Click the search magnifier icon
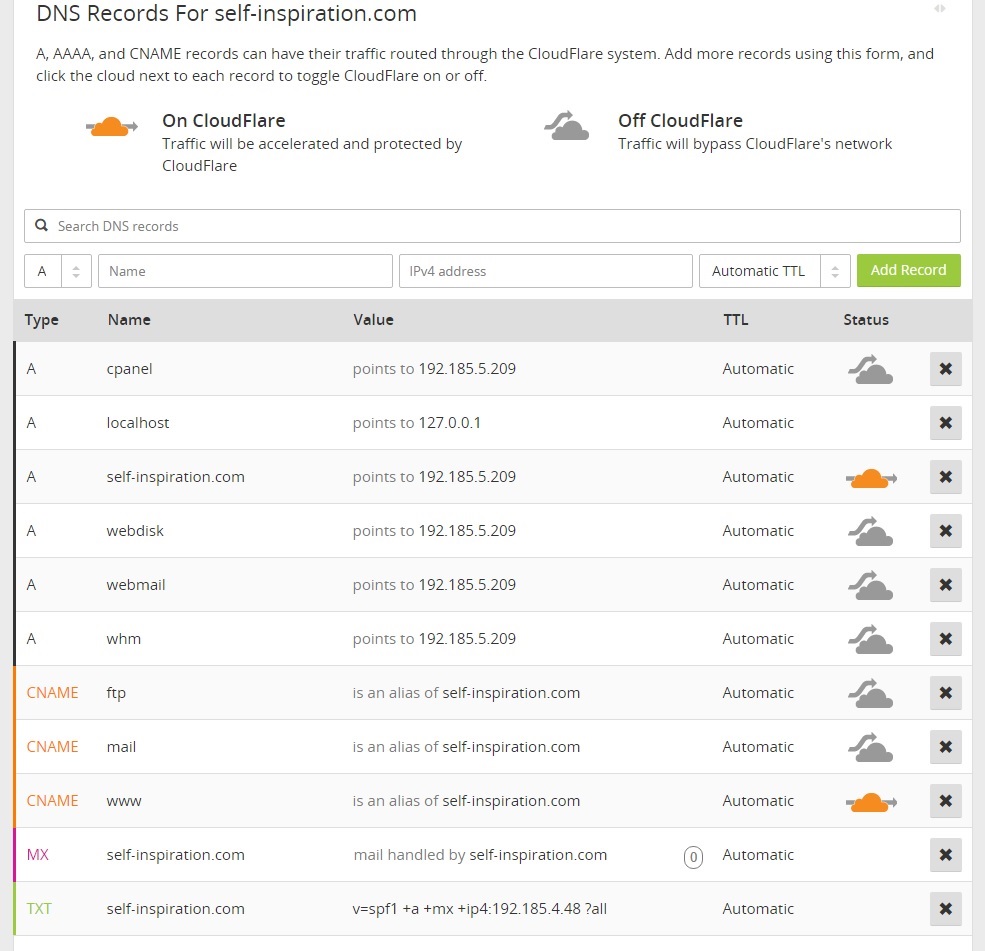The height and width of the screenshot is (951, 985). 41,226
